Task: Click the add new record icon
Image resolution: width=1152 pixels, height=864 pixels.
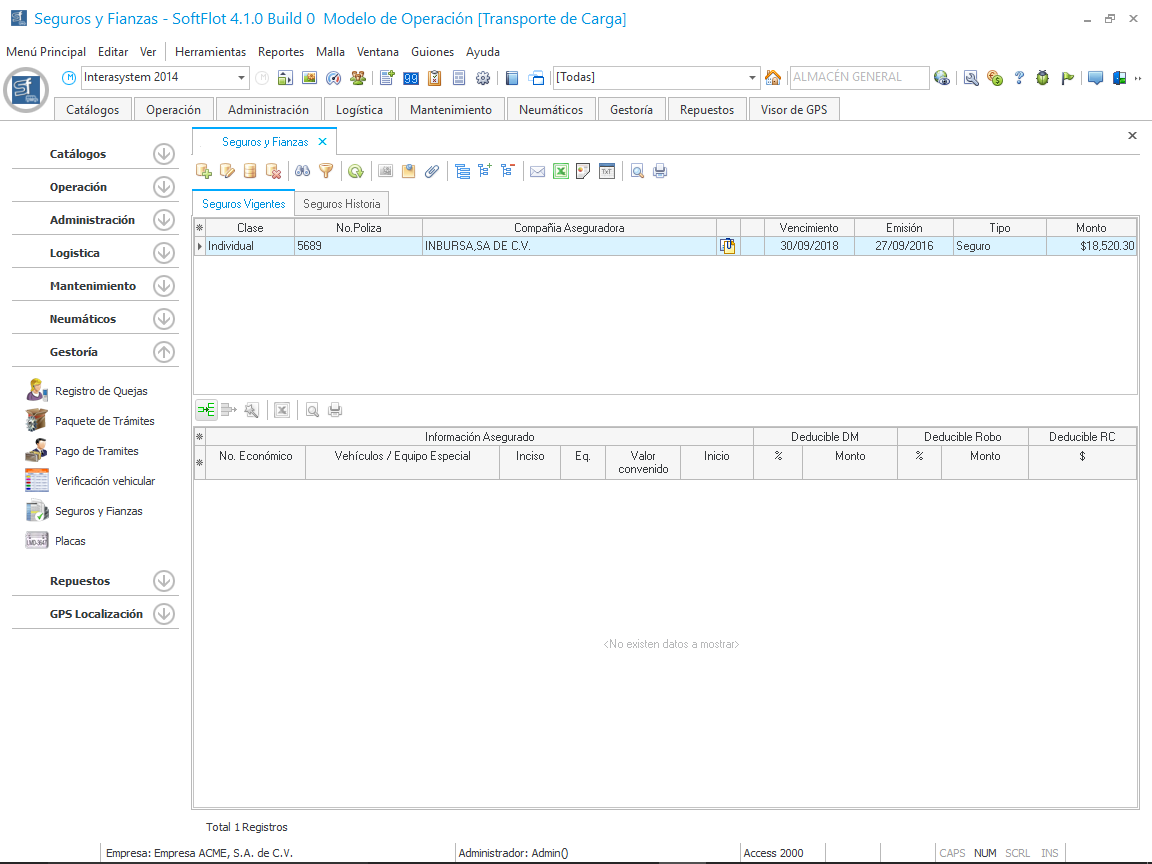Action: (x=204, y=171)
